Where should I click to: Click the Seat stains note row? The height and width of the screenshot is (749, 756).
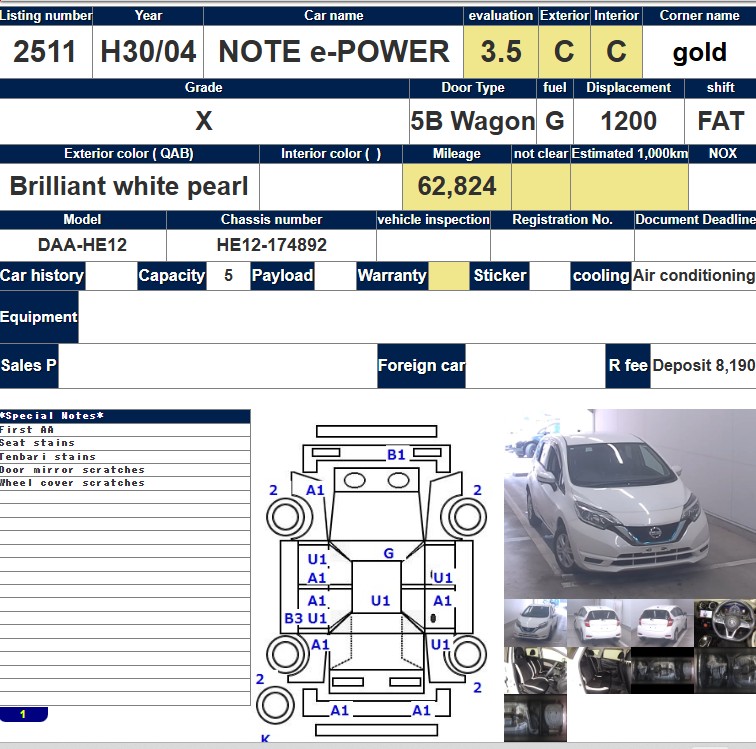tap(125, 443)
